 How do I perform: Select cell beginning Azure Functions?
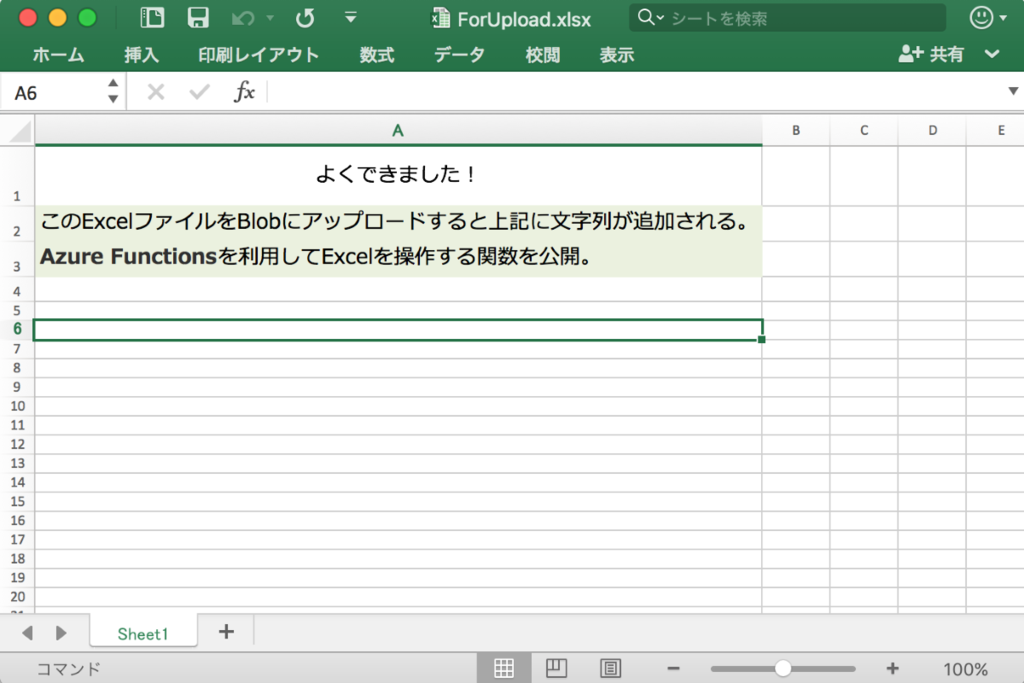398,259
